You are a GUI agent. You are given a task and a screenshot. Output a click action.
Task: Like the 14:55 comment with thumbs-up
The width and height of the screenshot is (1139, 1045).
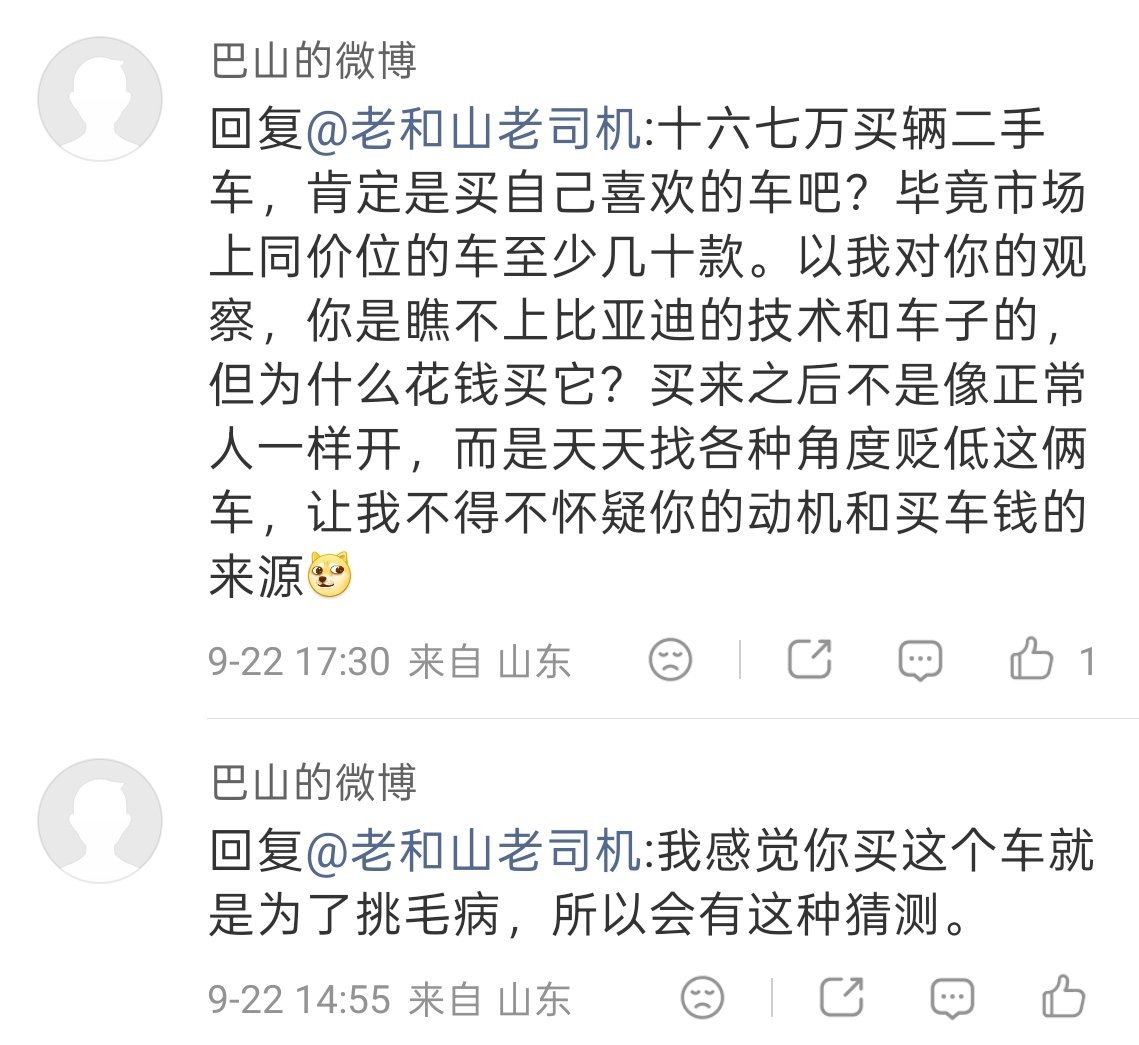[1063, 996]
